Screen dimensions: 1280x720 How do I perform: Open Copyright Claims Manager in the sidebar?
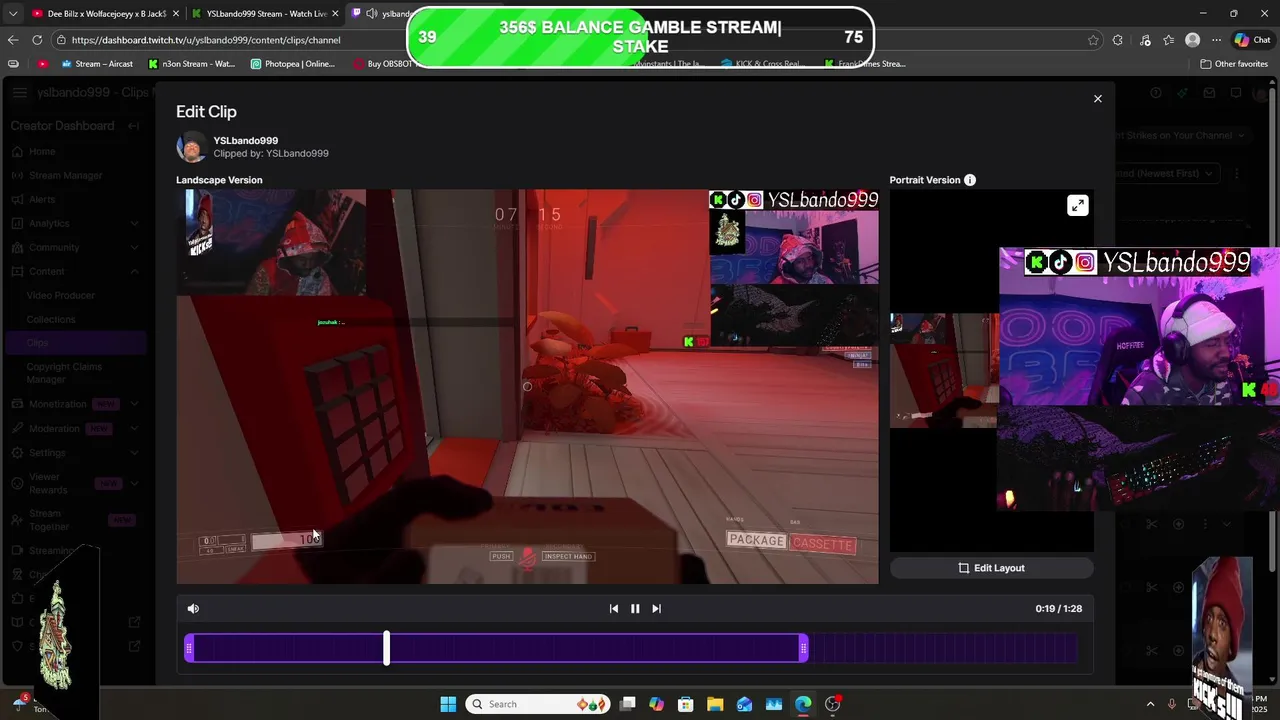[x=64, y=373]
